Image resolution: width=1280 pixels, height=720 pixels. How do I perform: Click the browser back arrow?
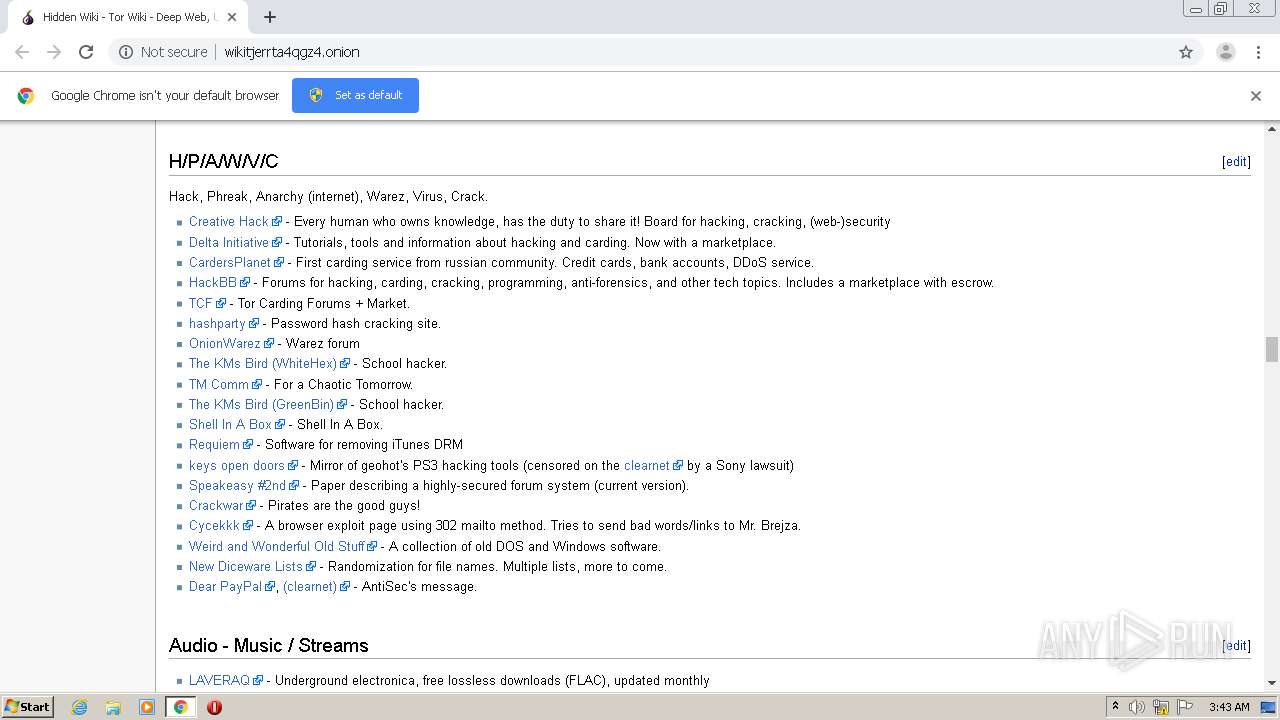tap(22, 52)
